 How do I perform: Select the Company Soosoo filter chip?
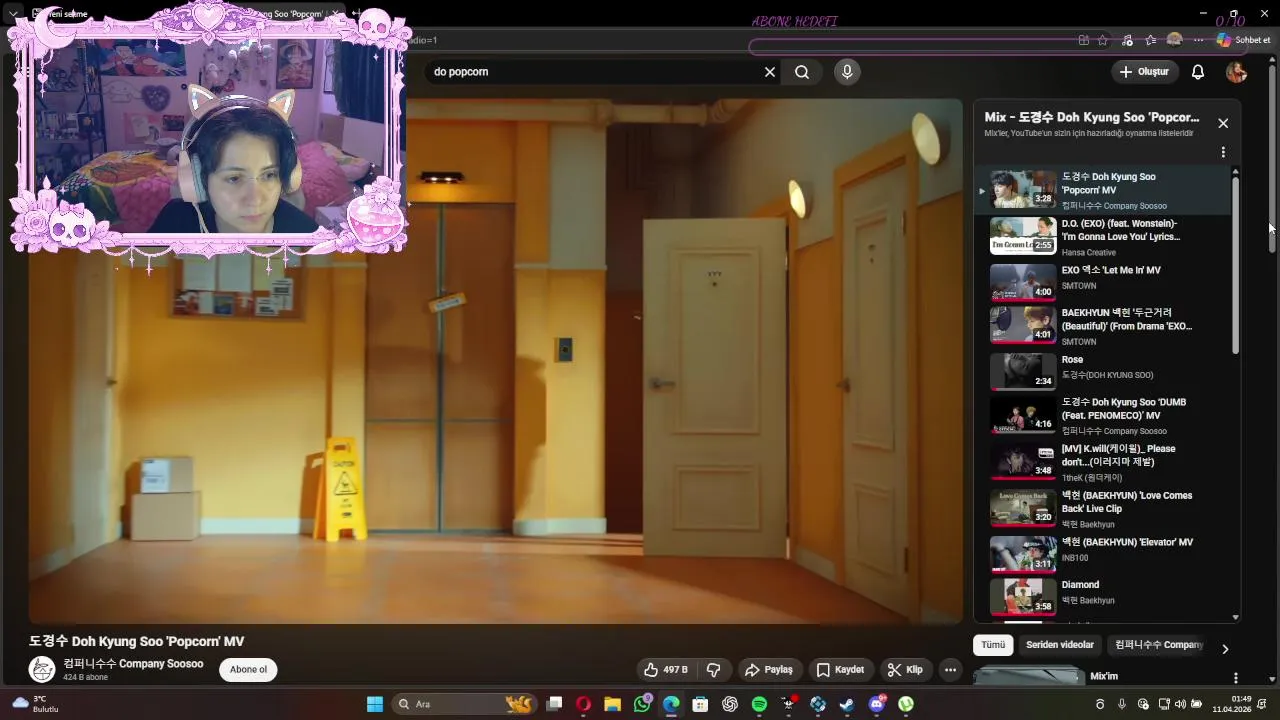click(1158, 645)
